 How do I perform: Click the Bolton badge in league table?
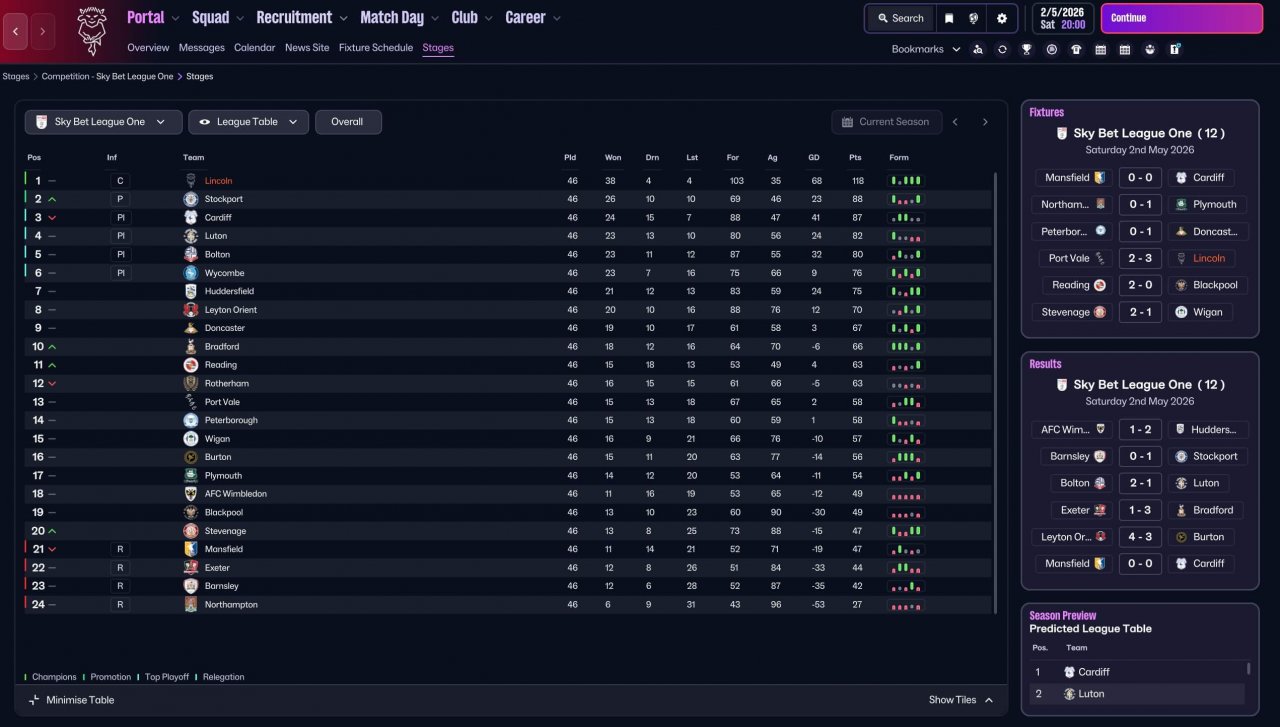click(x=191, y=254)
